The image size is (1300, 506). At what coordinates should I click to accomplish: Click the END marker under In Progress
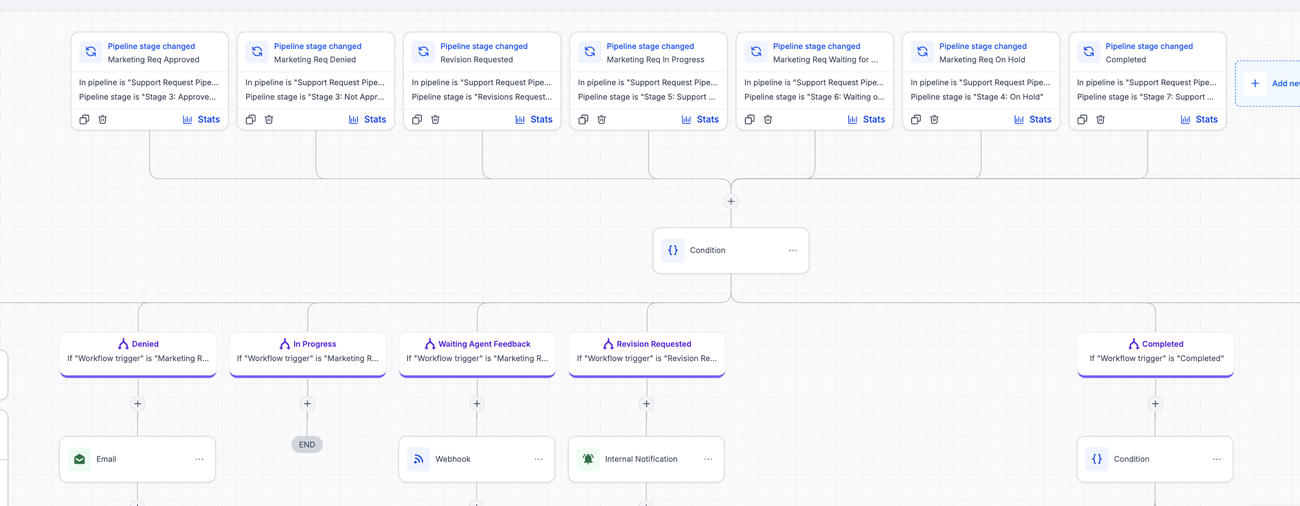[x=307, y=445]
